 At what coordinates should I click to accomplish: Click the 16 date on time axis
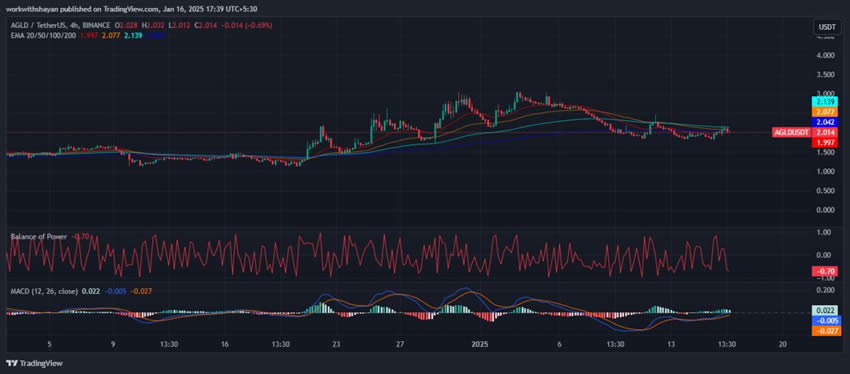click(225, 344)
